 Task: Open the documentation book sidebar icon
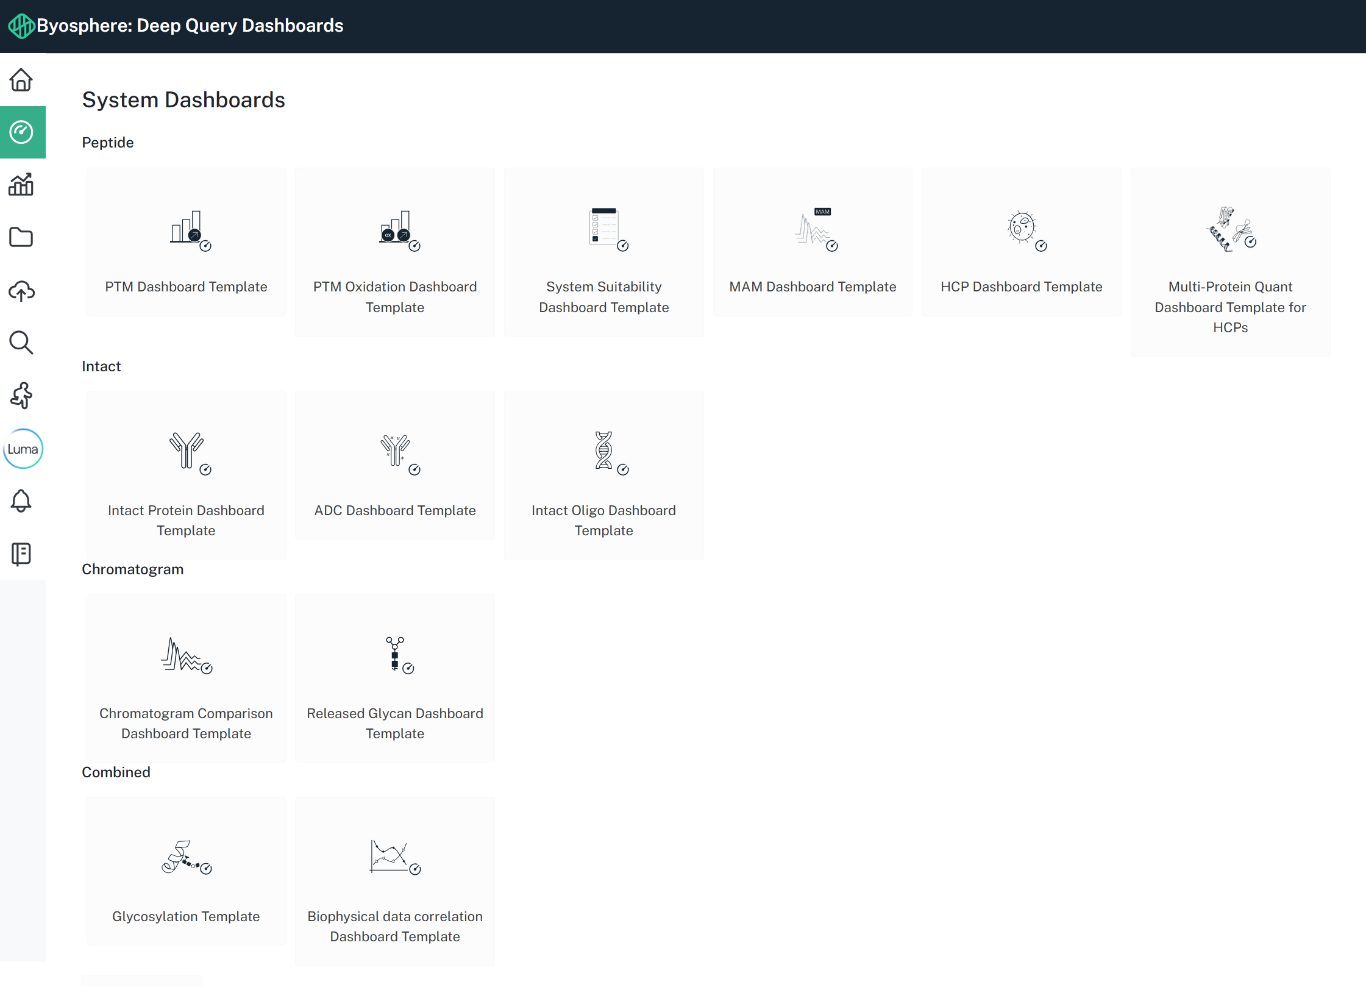pyautogui.click(x=21, y=554)
